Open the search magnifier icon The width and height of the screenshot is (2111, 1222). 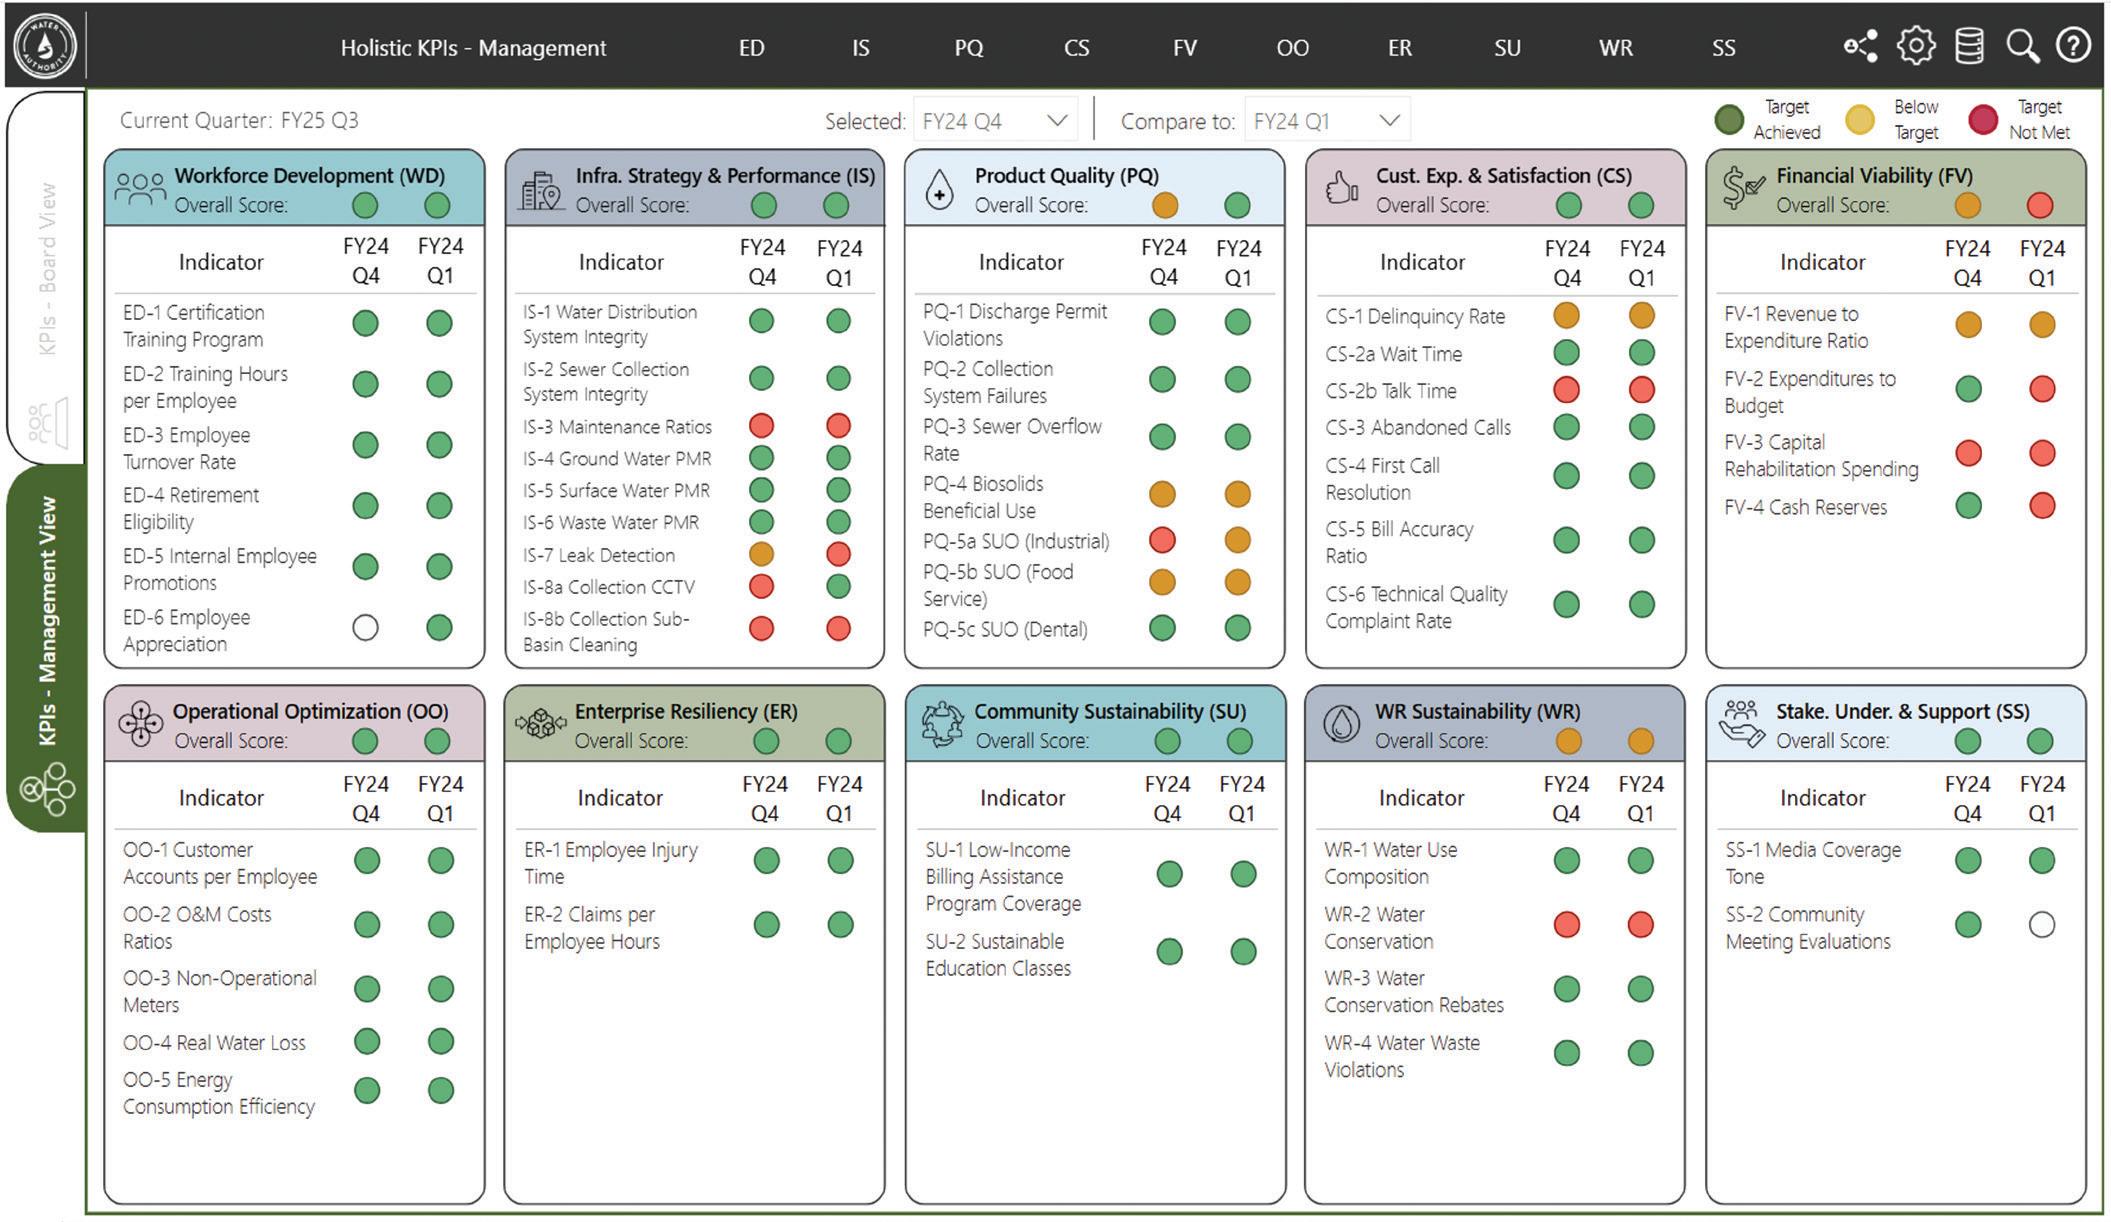[x=2022, y=46]
